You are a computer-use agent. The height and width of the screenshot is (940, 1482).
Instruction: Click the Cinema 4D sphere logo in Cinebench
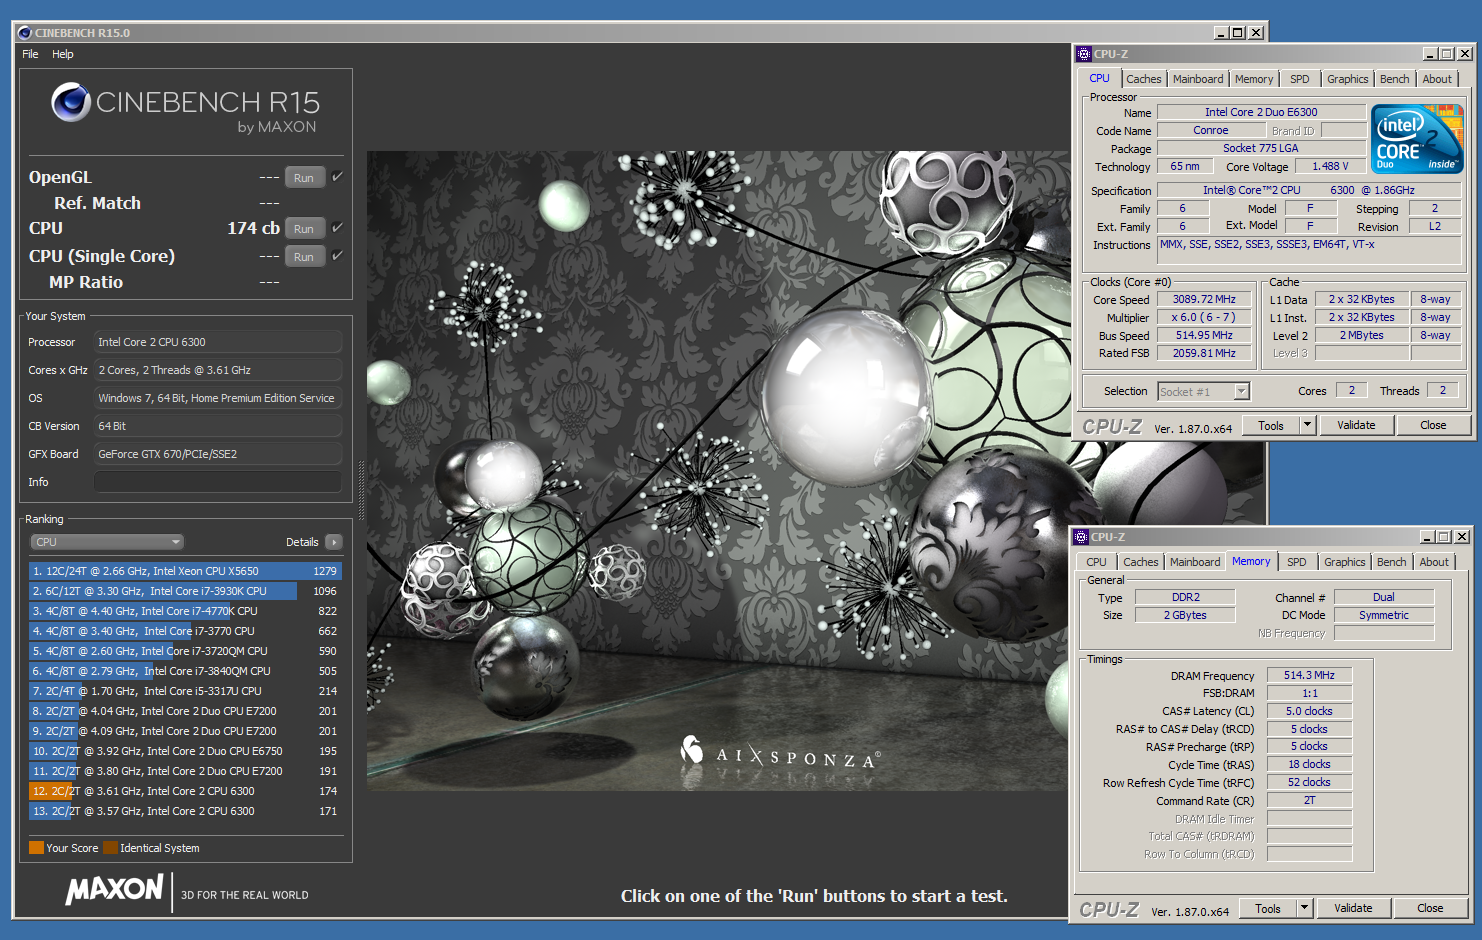[71, 102]
